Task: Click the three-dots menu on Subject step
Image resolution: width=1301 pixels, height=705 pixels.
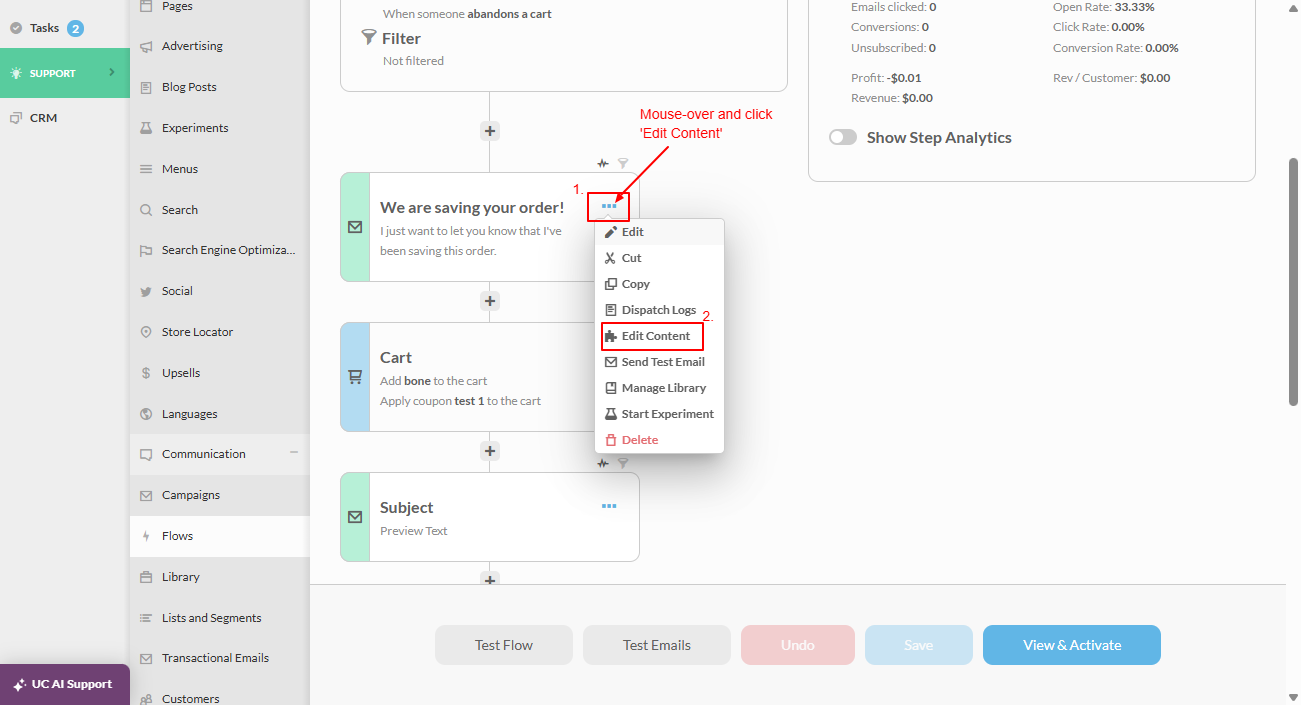Action: (609, 506)
